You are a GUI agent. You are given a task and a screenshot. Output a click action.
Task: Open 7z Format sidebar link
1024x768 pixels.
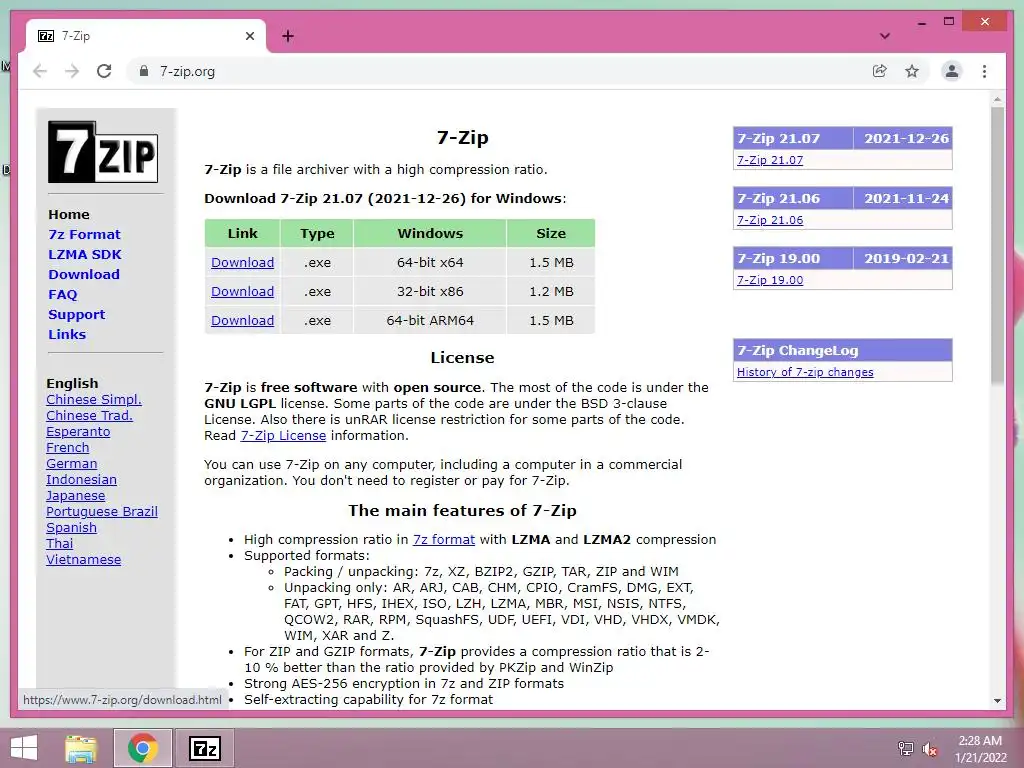pos(84,234)
